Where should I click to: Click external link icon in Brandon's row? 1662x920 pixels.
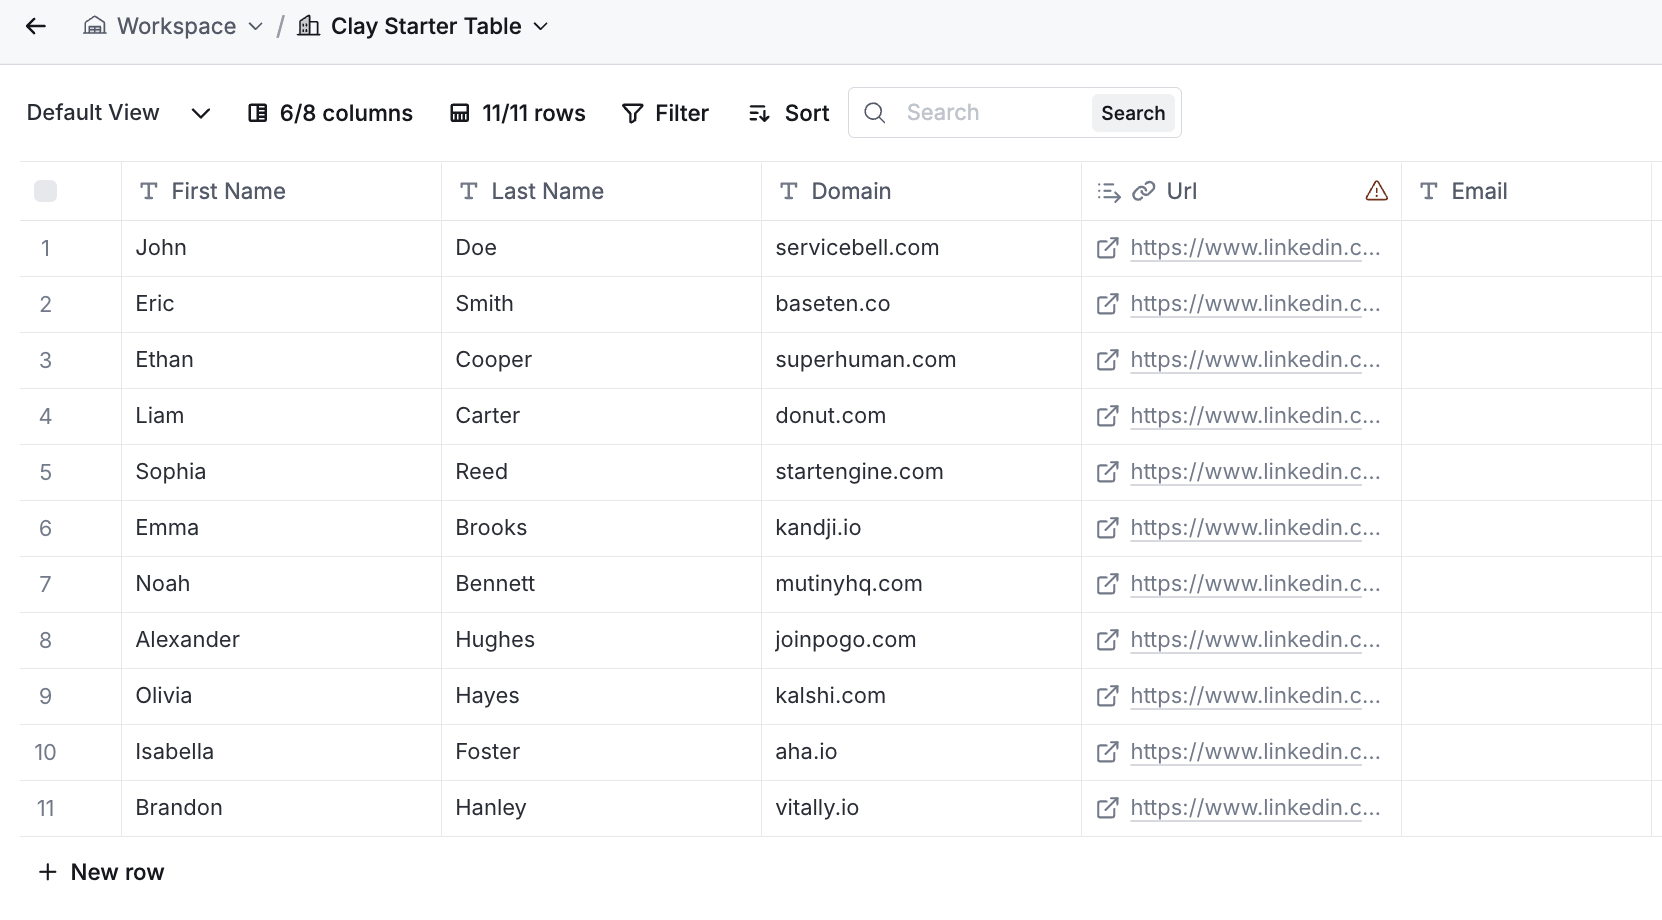click(x=1107, y=808)
